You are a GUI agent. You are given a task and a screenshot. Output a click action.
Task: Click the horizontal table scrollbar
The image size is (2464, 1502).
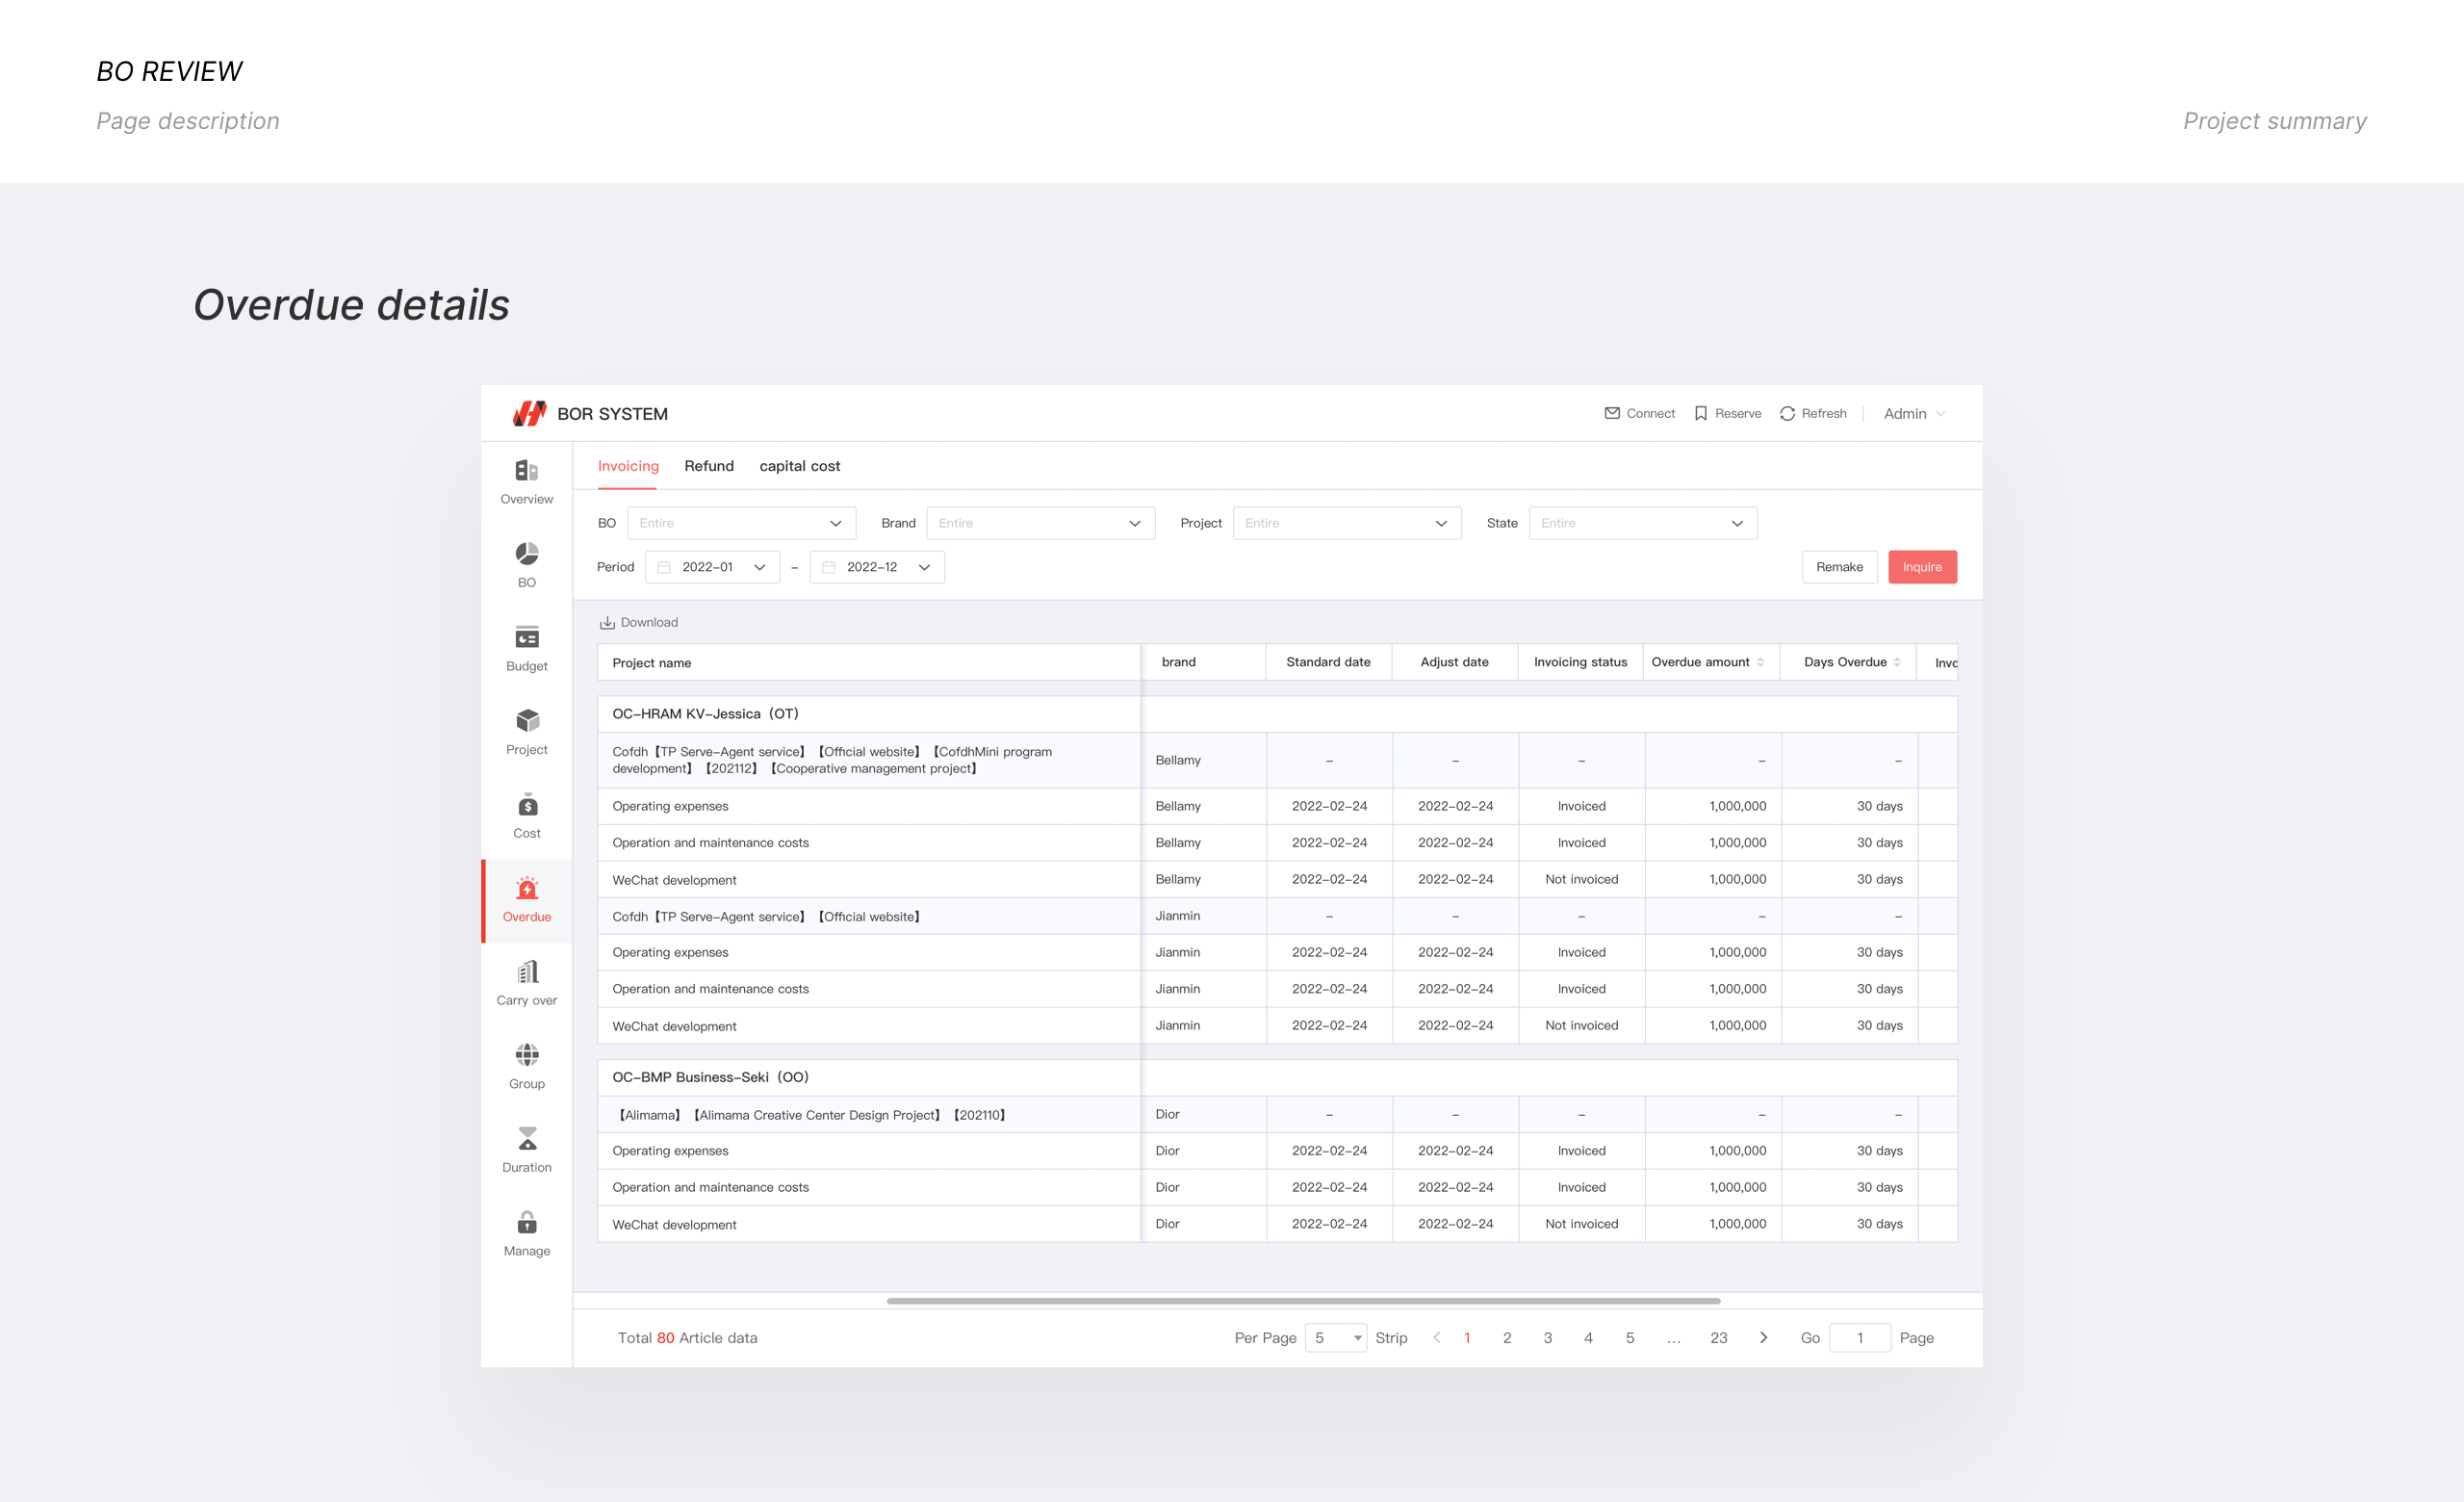point(1303,1301)
